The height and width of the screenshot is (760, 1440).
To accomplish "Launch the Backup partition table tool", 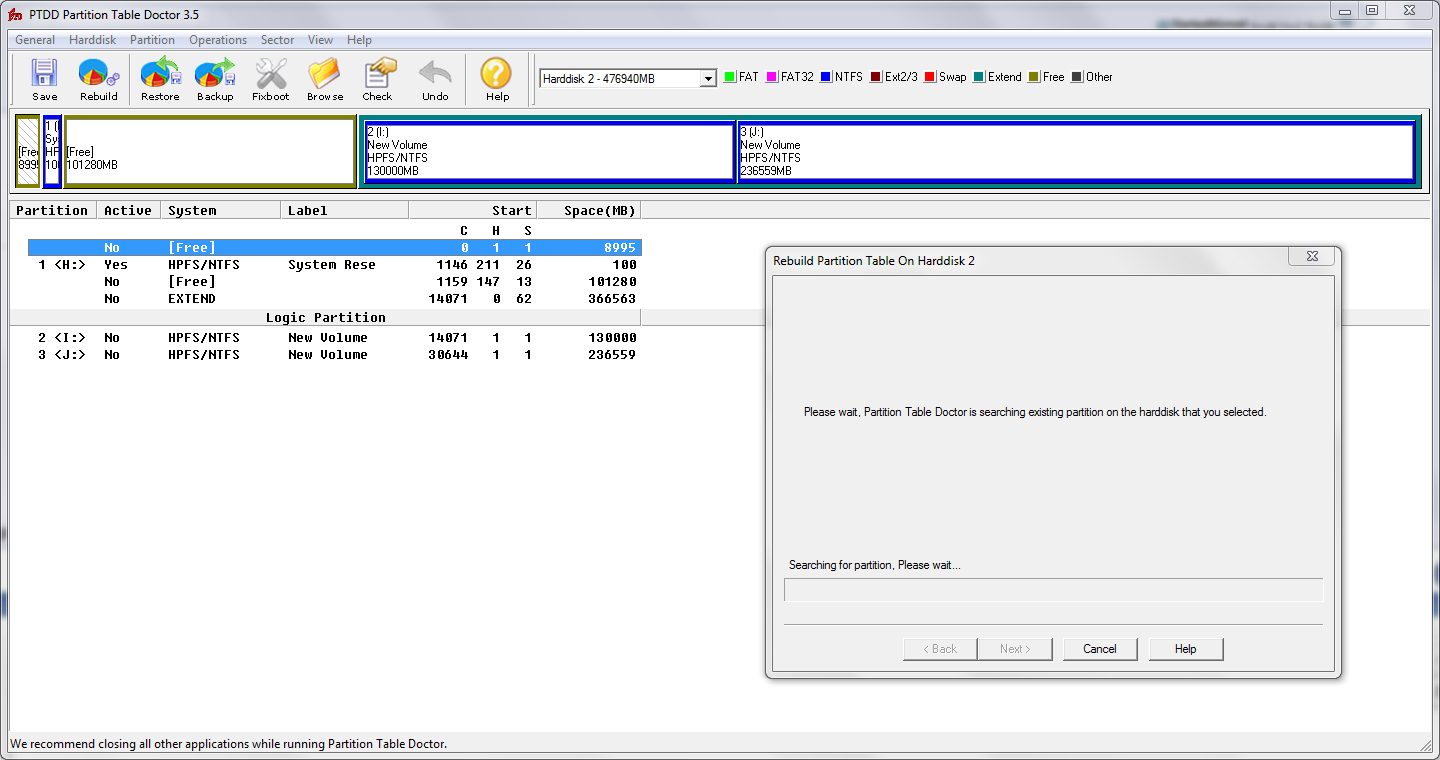I will 215,80.
